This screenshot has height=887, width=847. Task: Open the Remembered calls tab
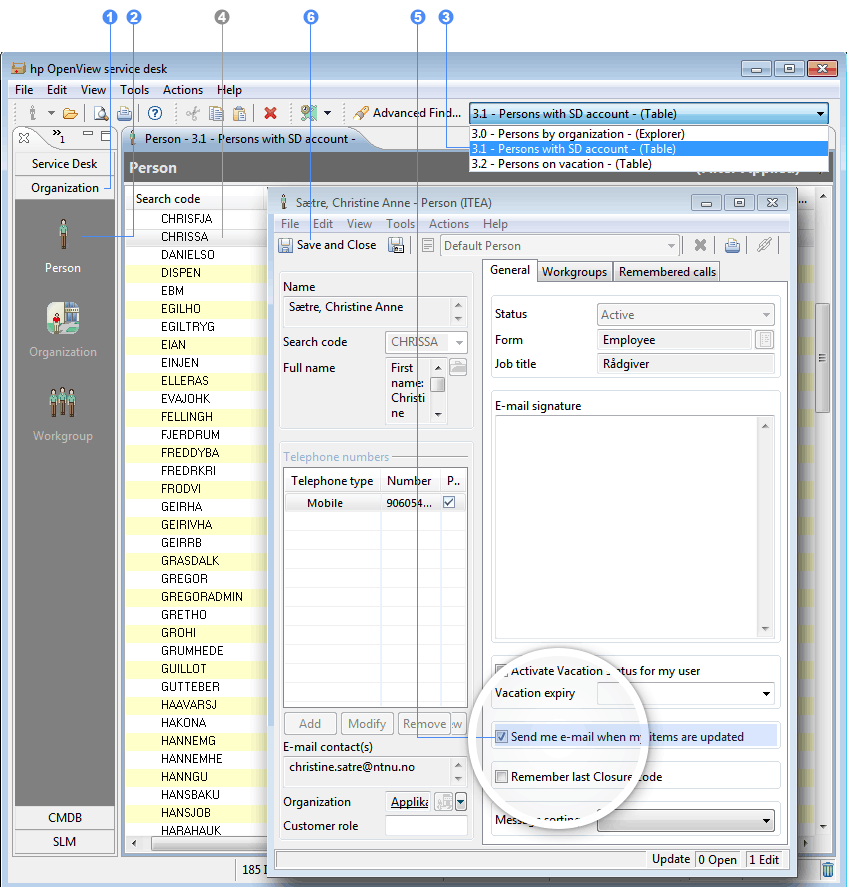pyautogui.click(x=667, y=272)
